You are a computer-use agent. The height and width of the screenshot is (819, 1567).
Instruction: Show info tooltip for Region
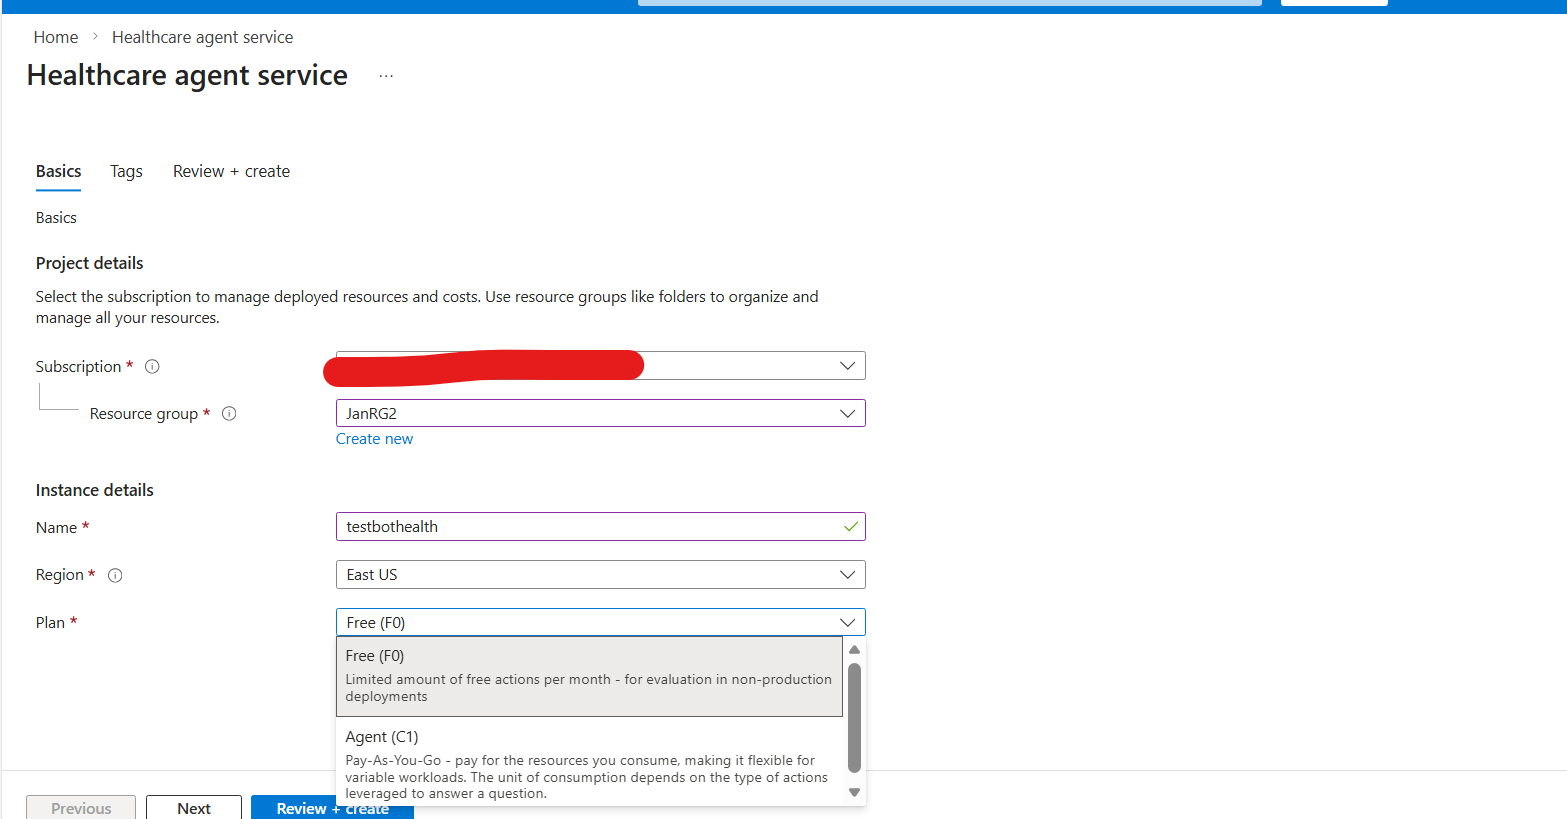115,575
